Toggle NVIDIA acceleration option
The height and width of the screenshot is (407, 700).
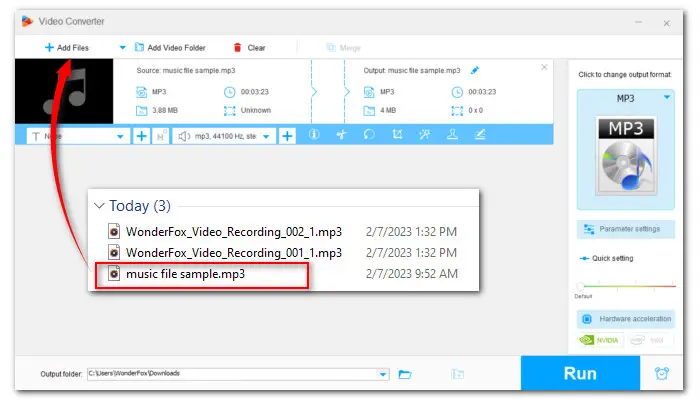pyautogui.click(x=600, y=340)
